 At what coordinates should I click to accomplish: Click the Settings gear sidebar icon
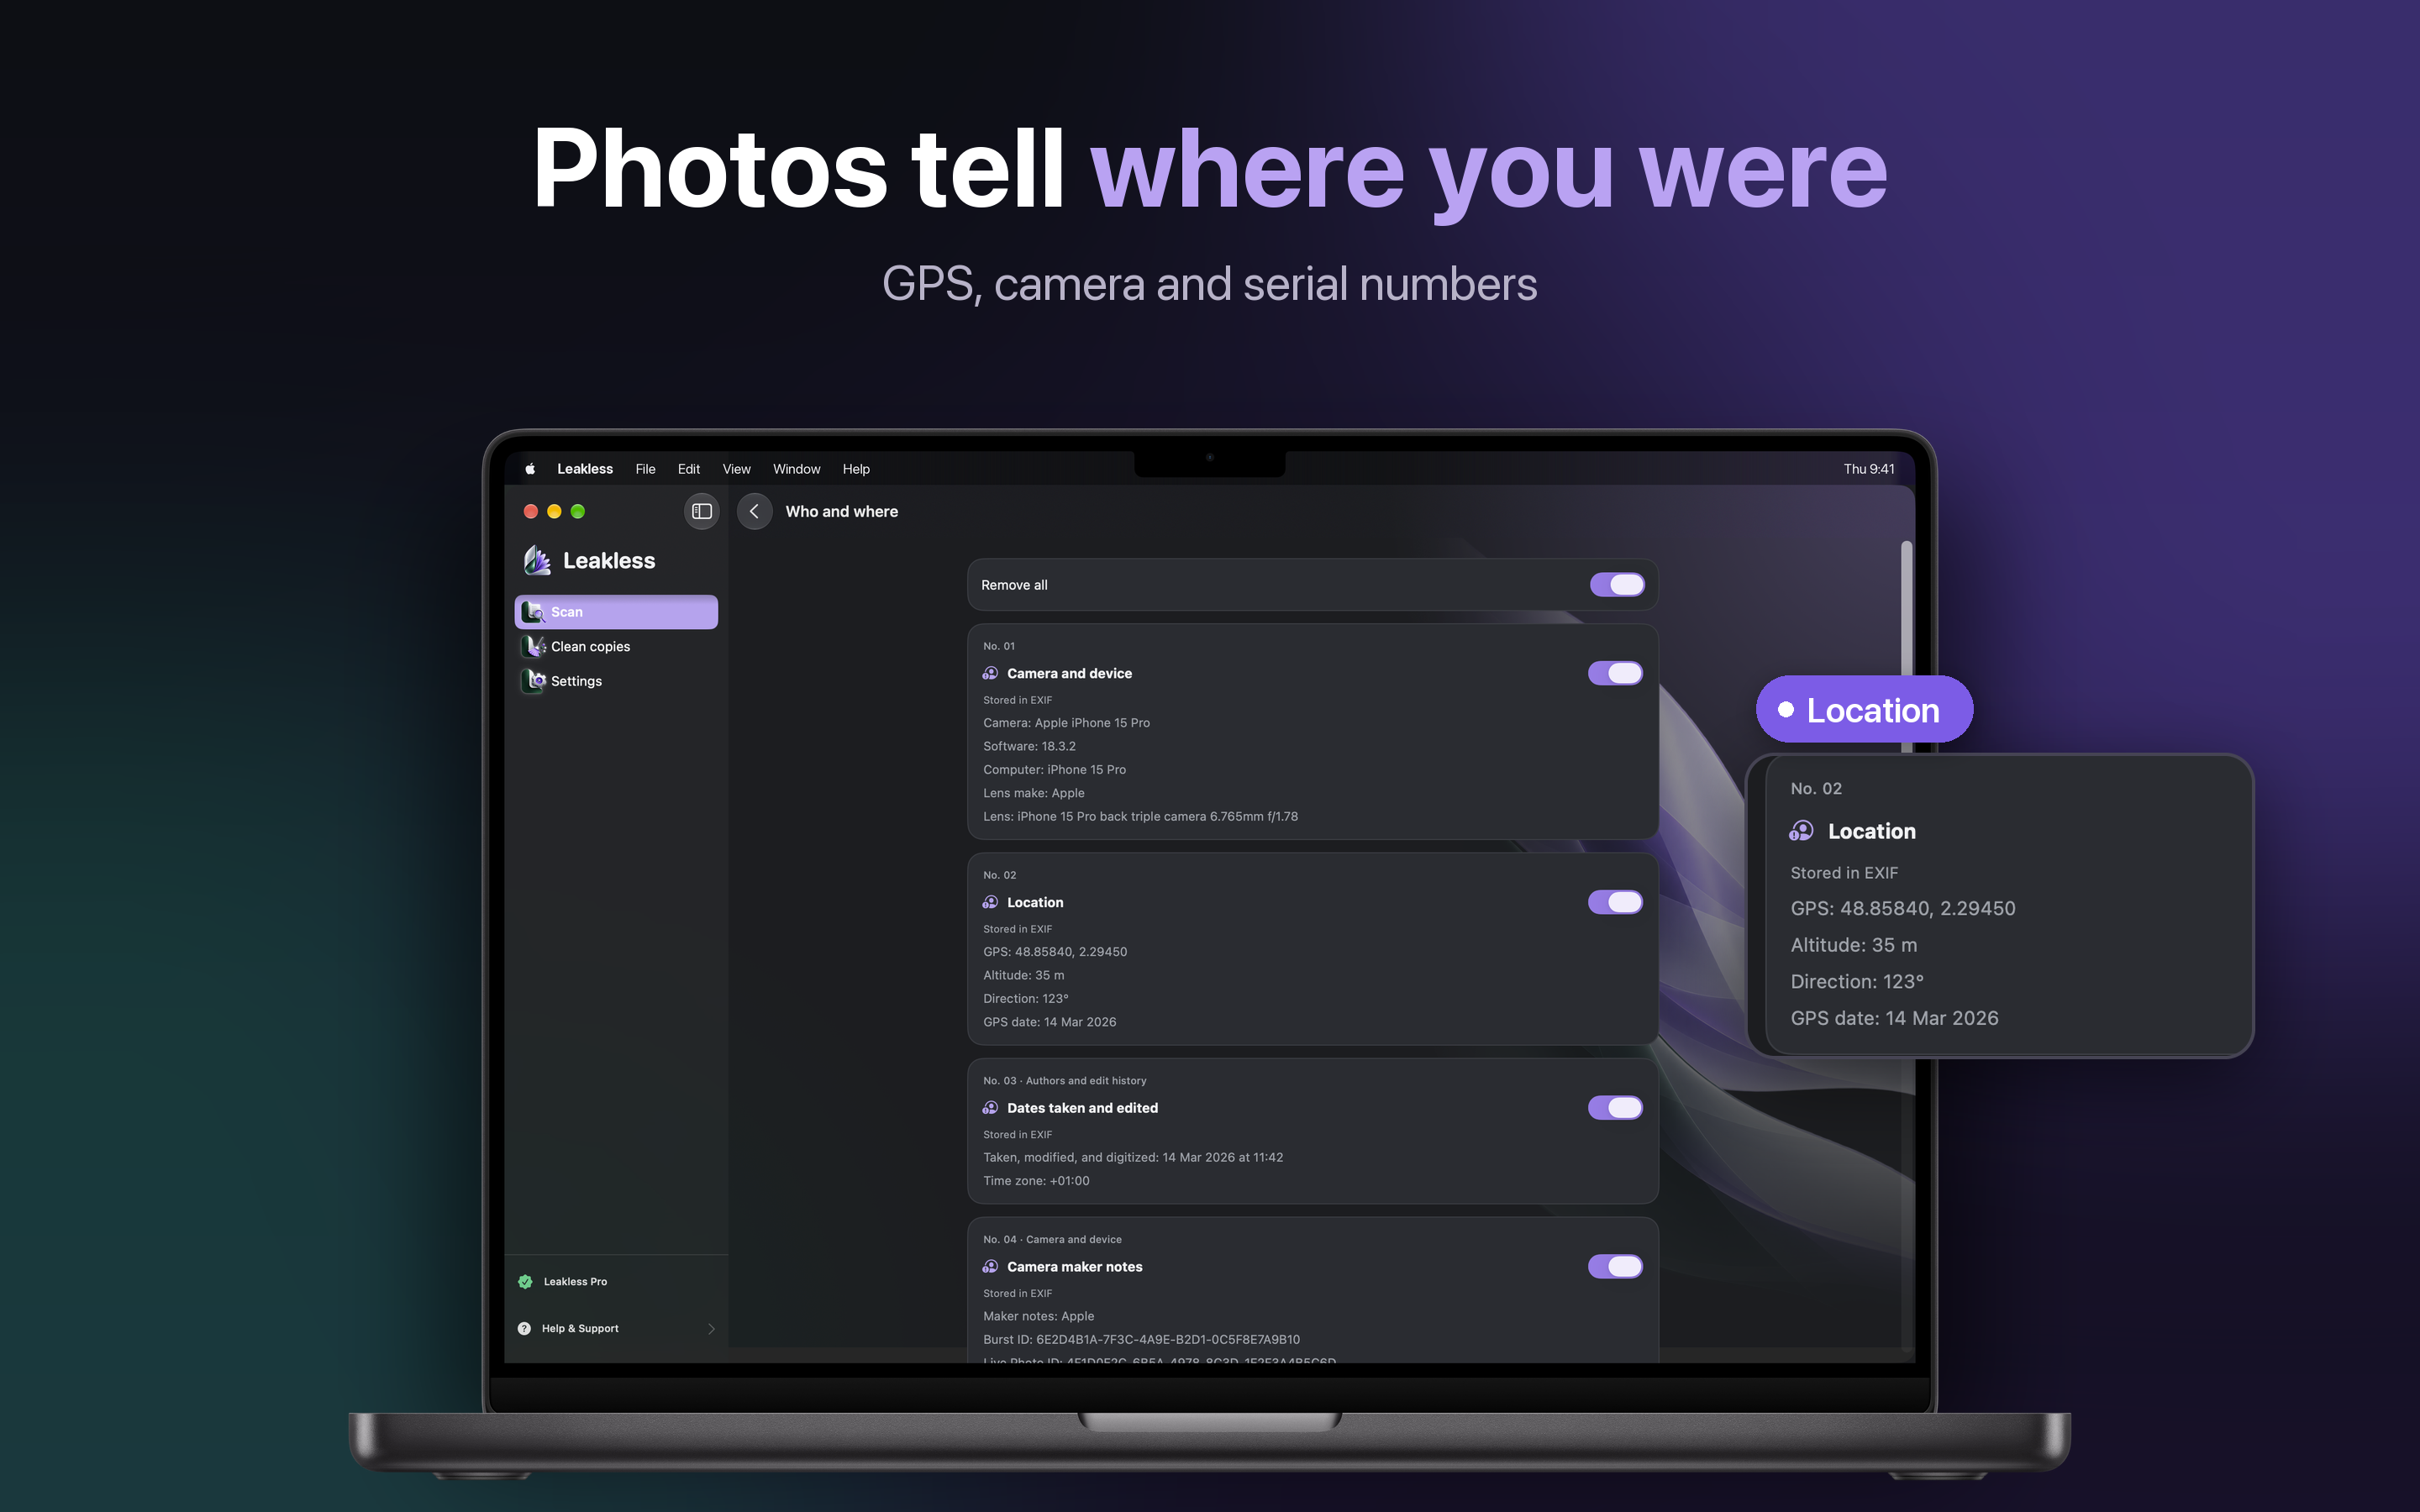point(534,681)
